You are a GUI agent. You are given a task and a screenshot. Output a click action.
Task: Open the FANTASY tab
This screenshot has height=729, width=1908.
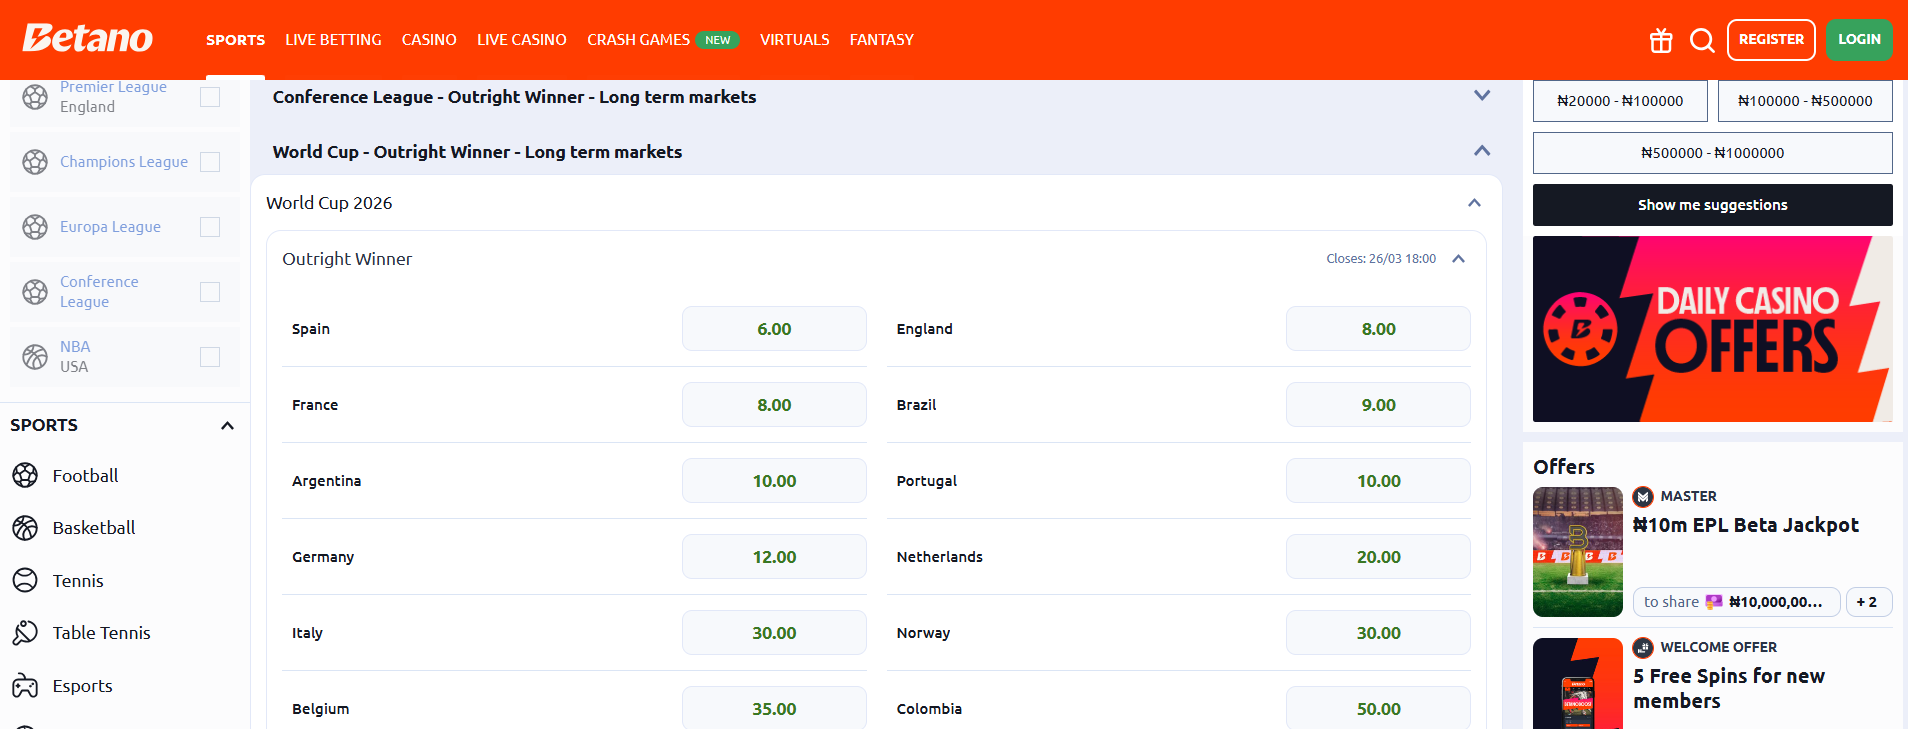[882, 40]
